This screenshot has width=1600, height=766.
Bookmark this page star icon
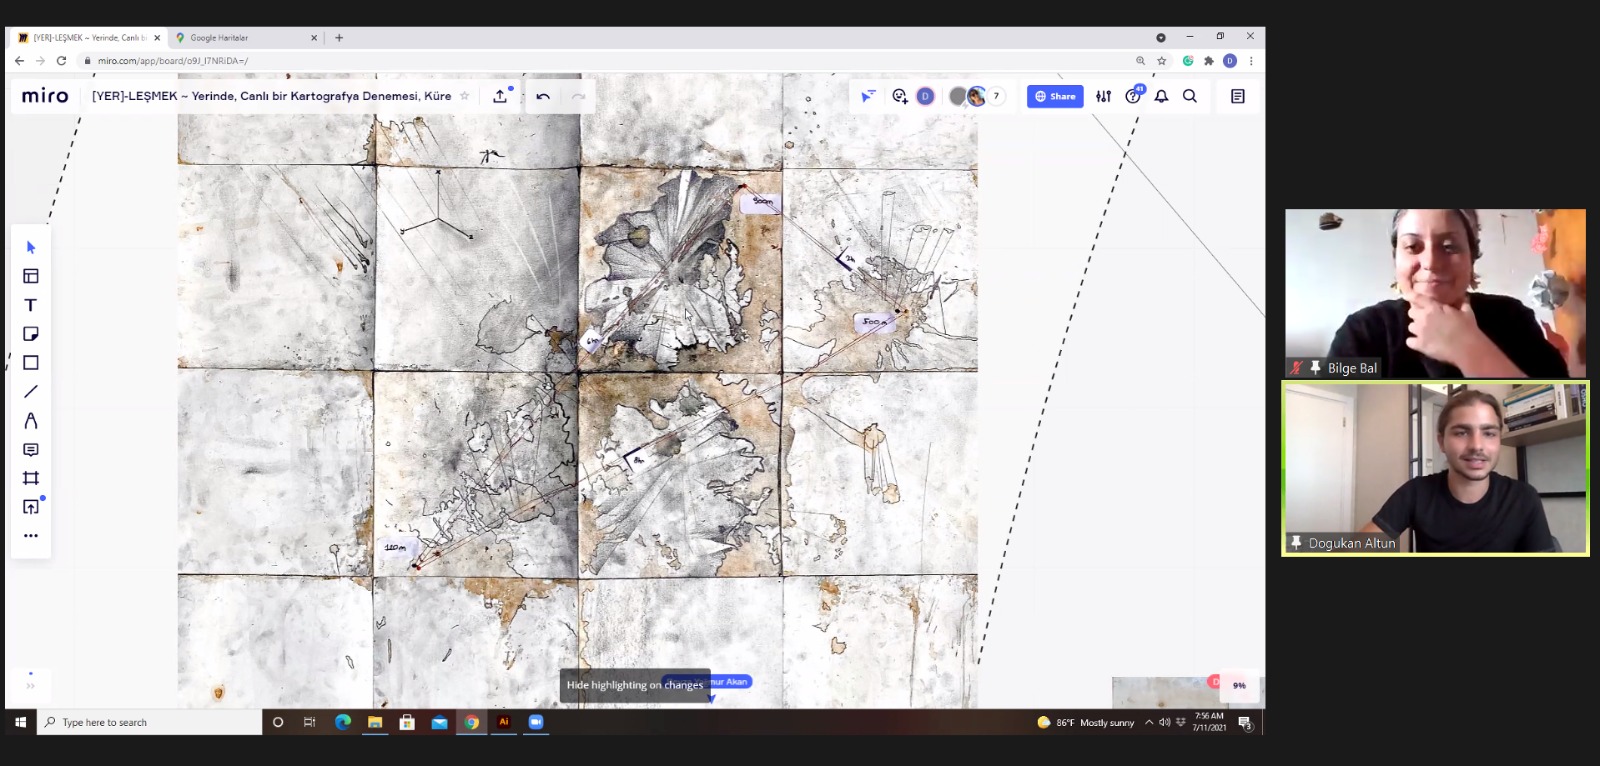tap(1161, 61)
